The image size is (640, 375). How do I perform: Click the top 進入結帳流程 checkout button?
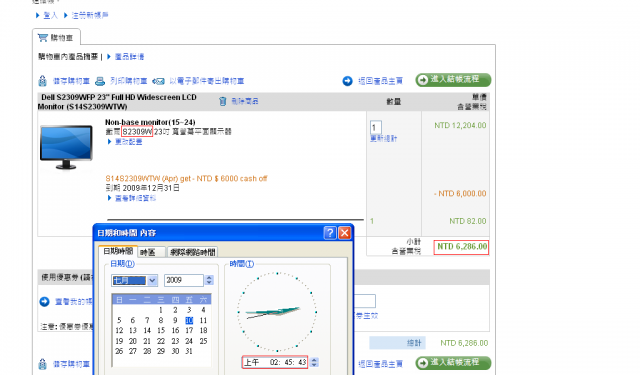tap(453, 80)
